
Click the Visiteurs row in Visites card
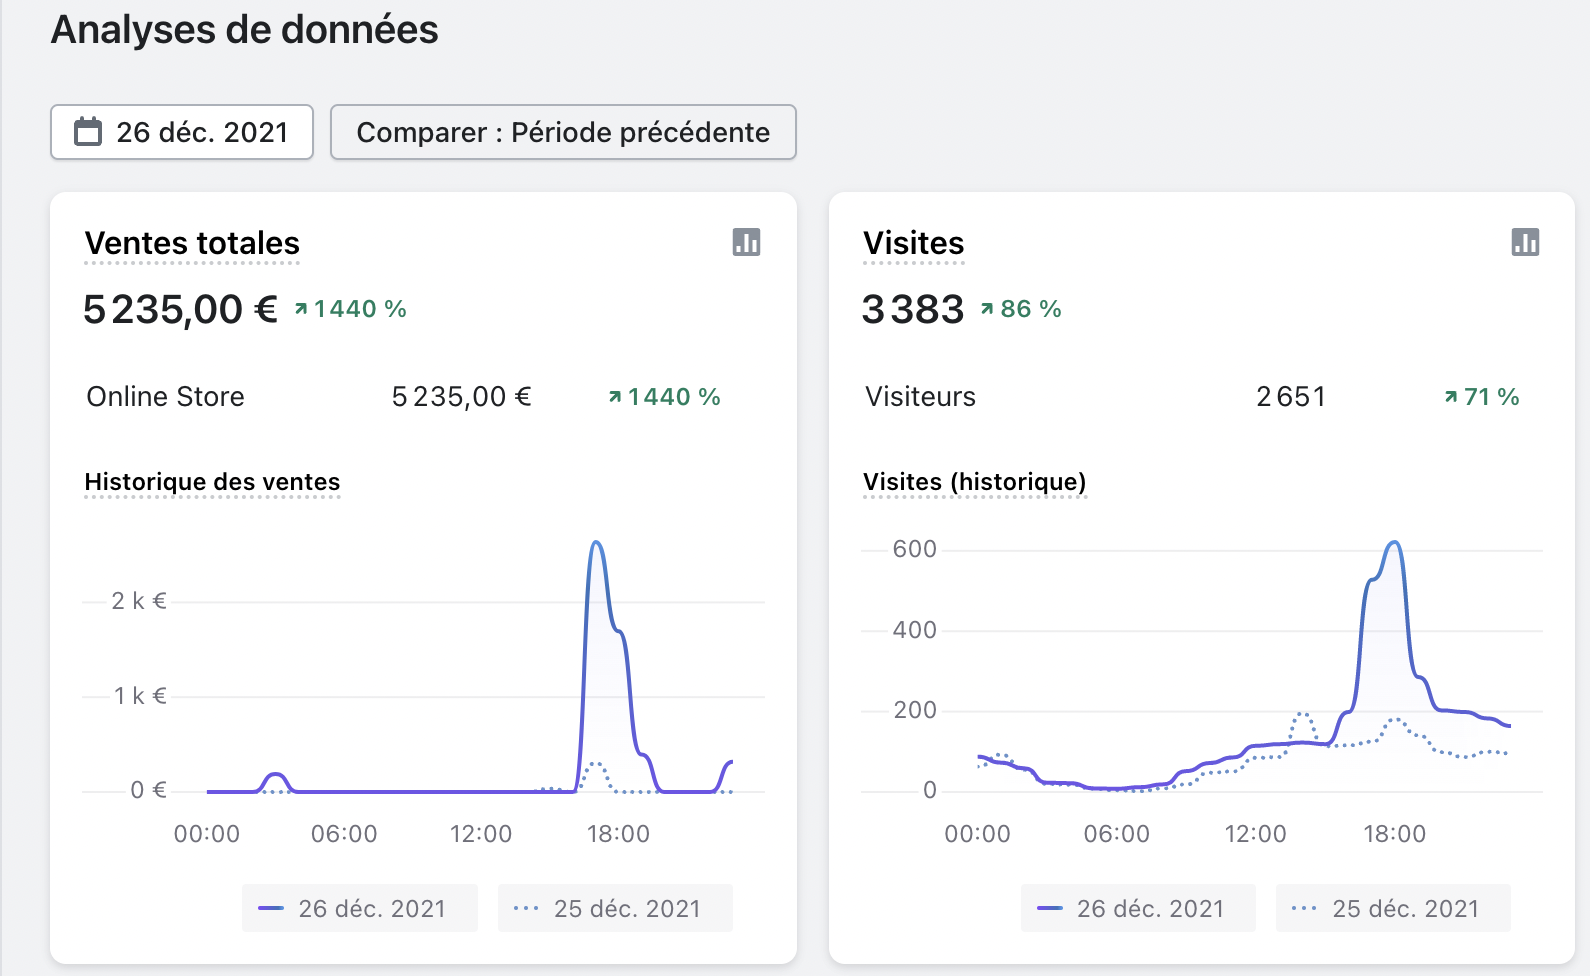pos(920,397)
